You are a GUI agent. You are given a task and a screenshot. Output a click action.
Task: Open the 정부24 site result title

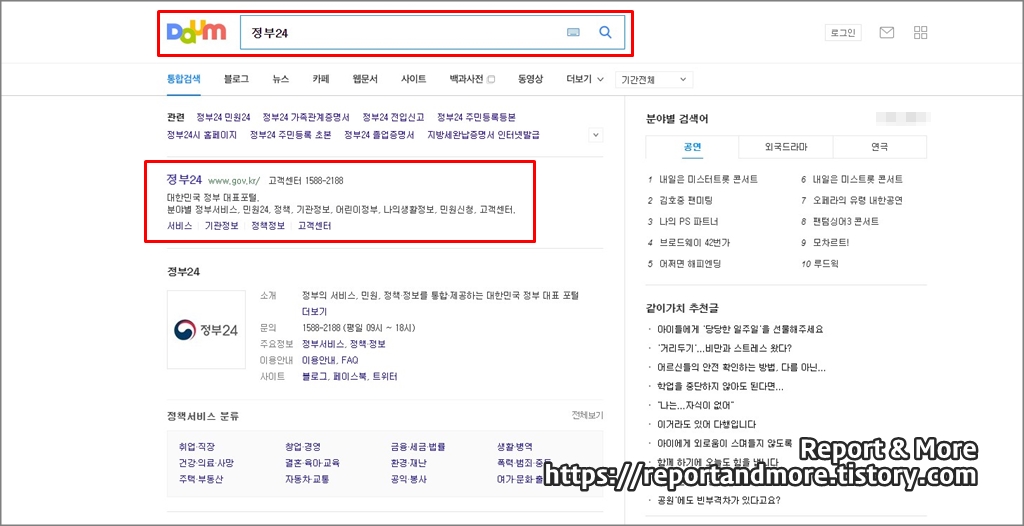coord(184,180)
